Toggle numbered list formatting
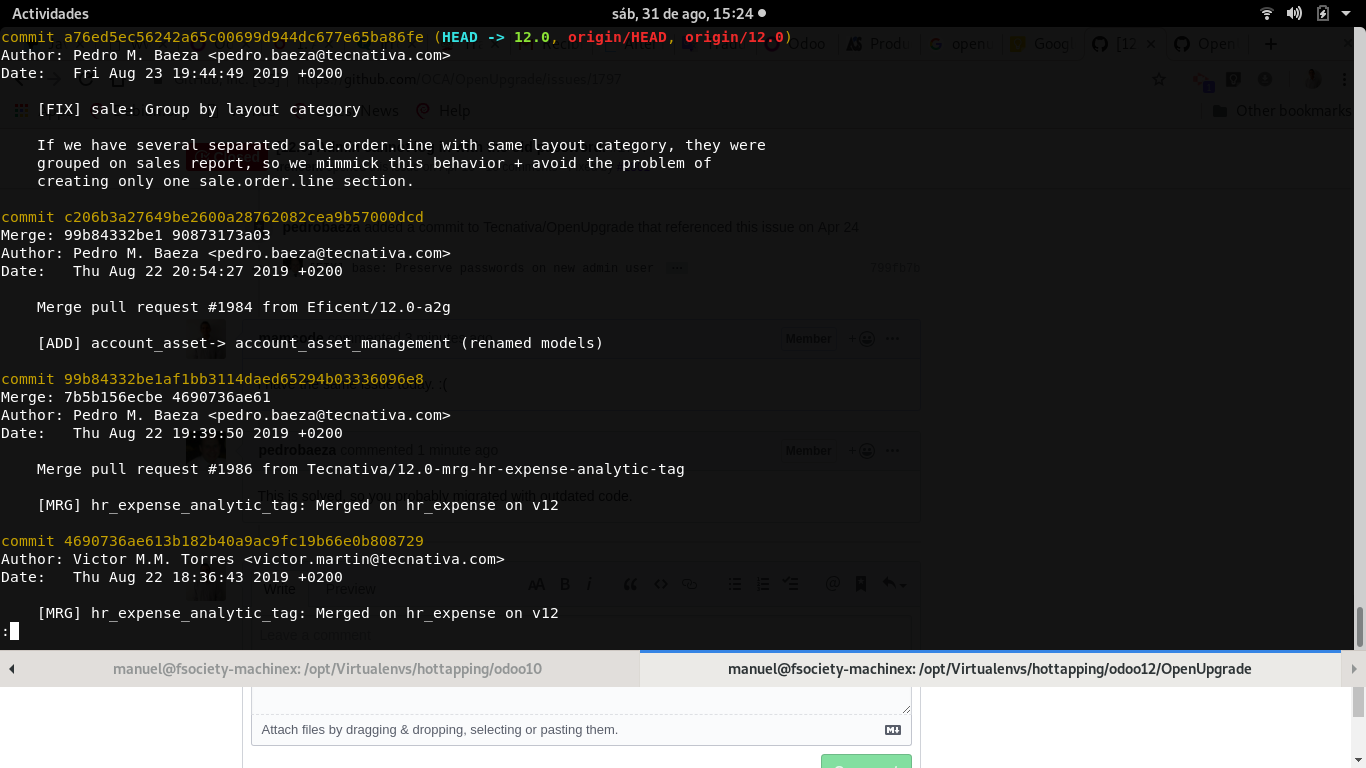This screenshot has width=1366, height=768. click(x=762, y=584)
